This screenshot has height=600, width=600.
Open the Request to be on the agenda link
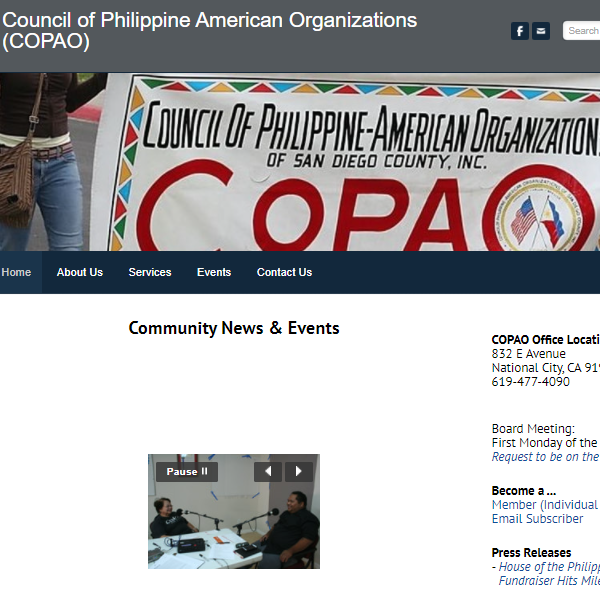click(x=546, y=457)
